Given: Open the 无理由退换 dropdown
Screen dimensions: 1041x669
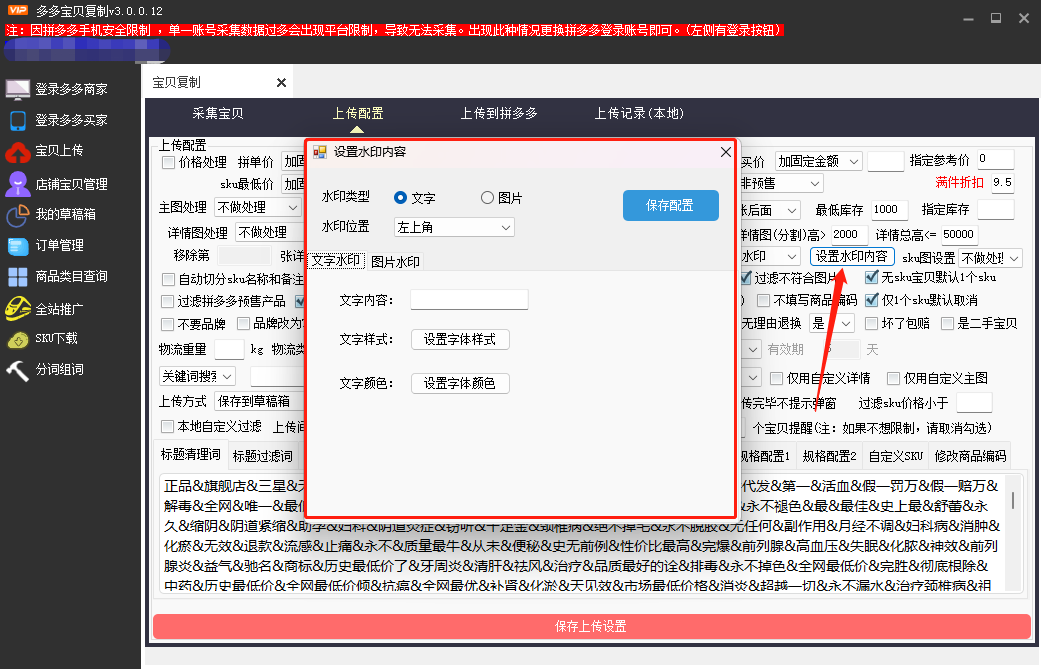Looking at the screenshot, I should (x=831, y=323).
